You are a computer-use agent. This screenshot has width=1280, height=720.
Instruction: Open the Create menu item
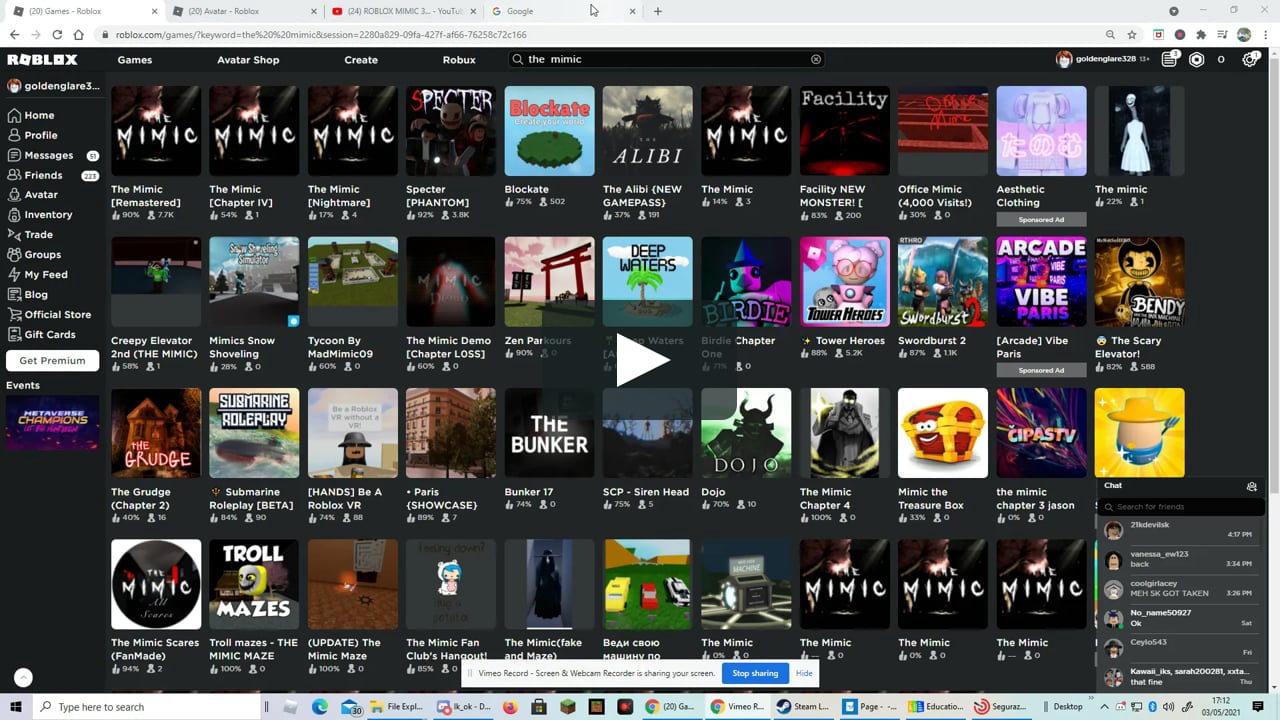[361, 60]
